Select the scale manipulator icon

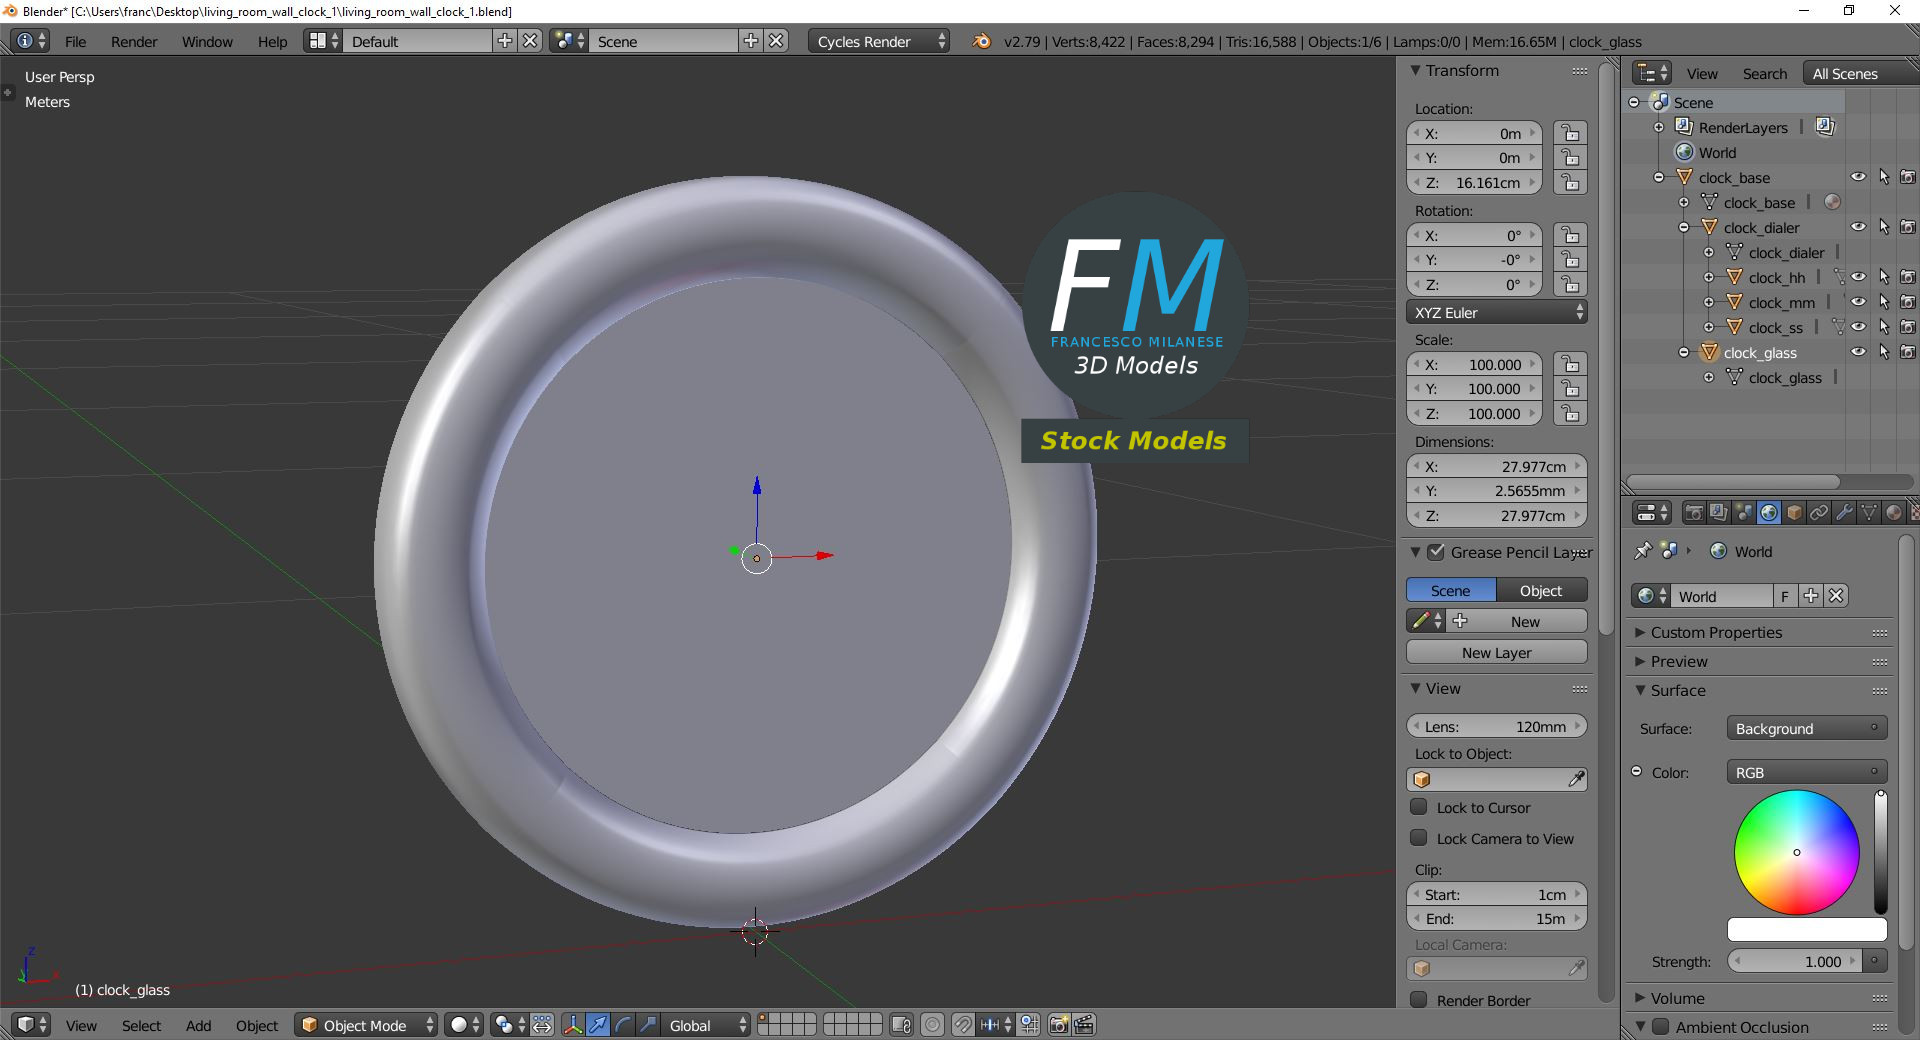click(x=648, y=1025)
